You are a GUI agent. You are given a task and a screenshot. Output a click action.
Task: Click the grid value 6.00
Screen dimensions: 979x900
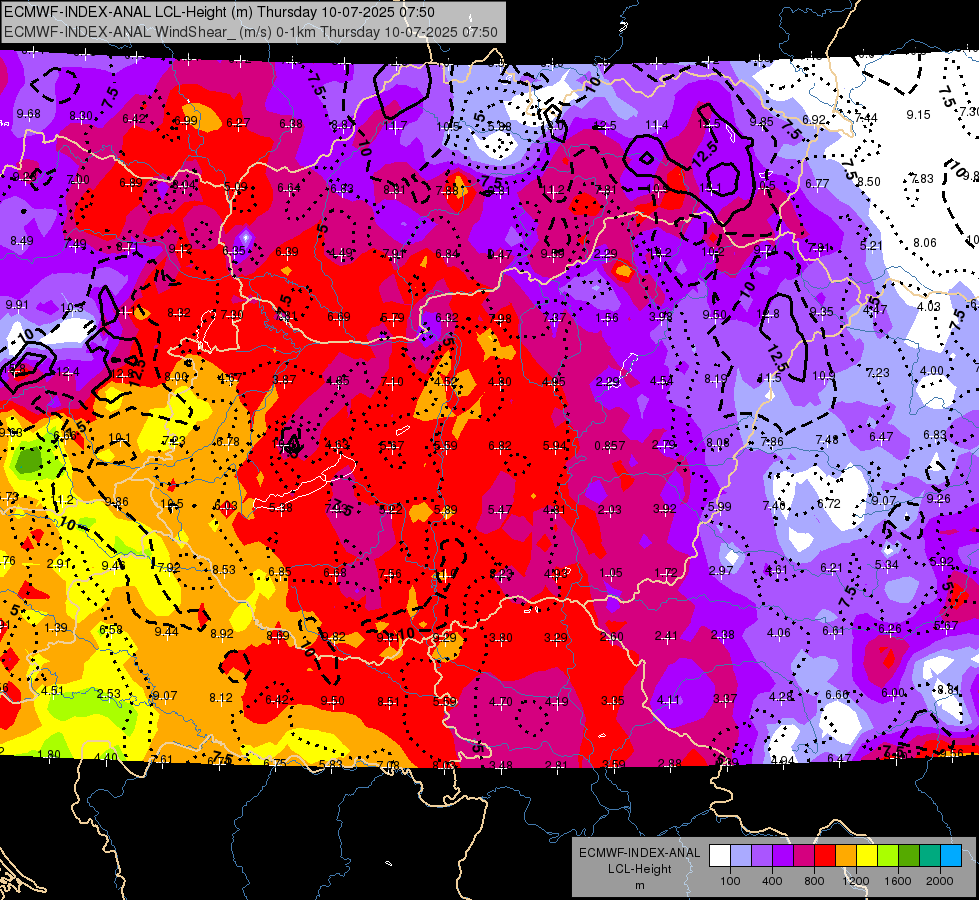pos(893,692)
